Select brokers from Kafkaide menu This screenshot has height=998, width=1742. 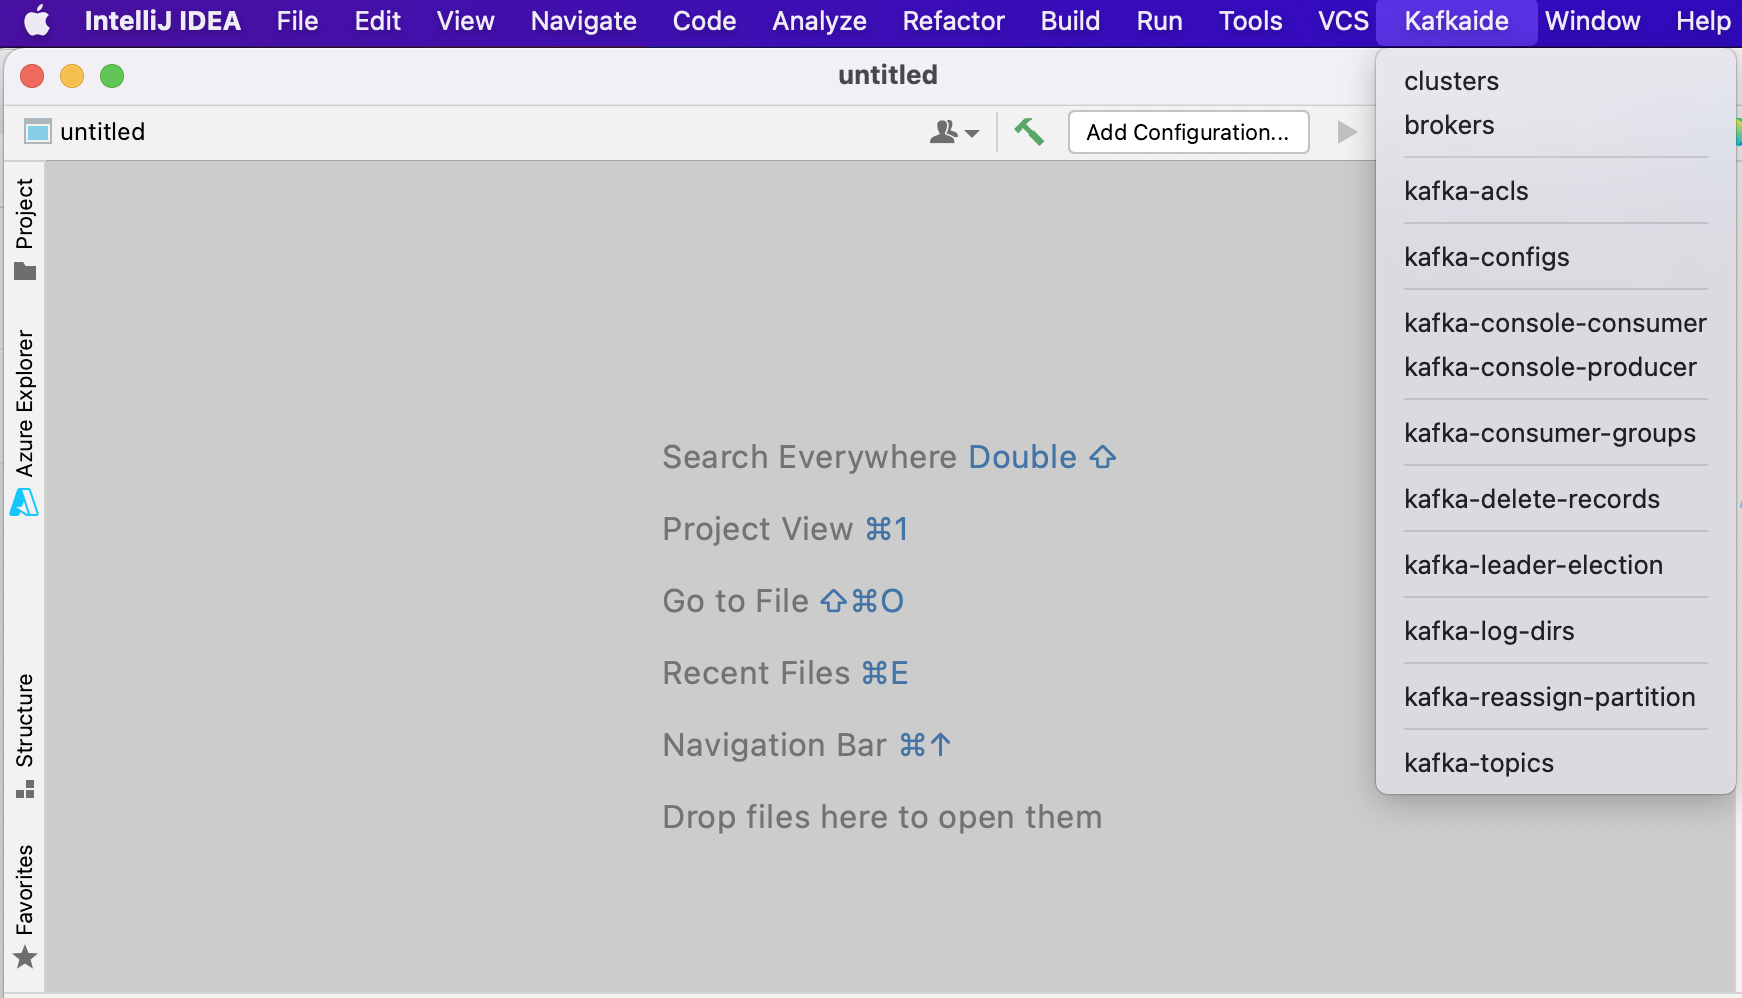(x=1555, y=125)
